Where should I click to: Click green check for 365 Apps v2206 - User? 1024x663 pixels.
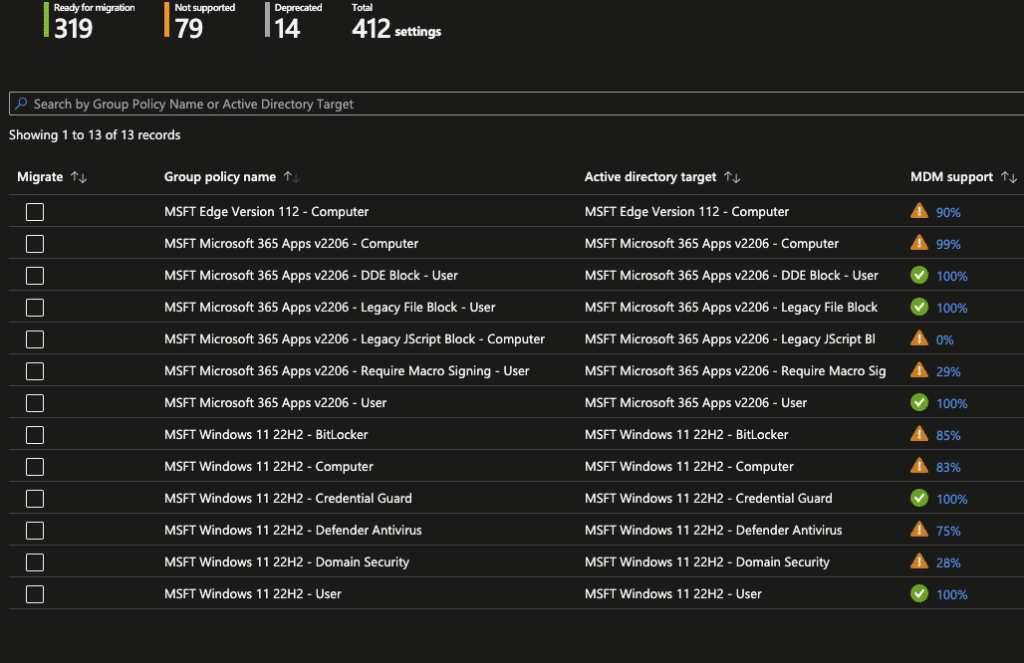point(919,402)
